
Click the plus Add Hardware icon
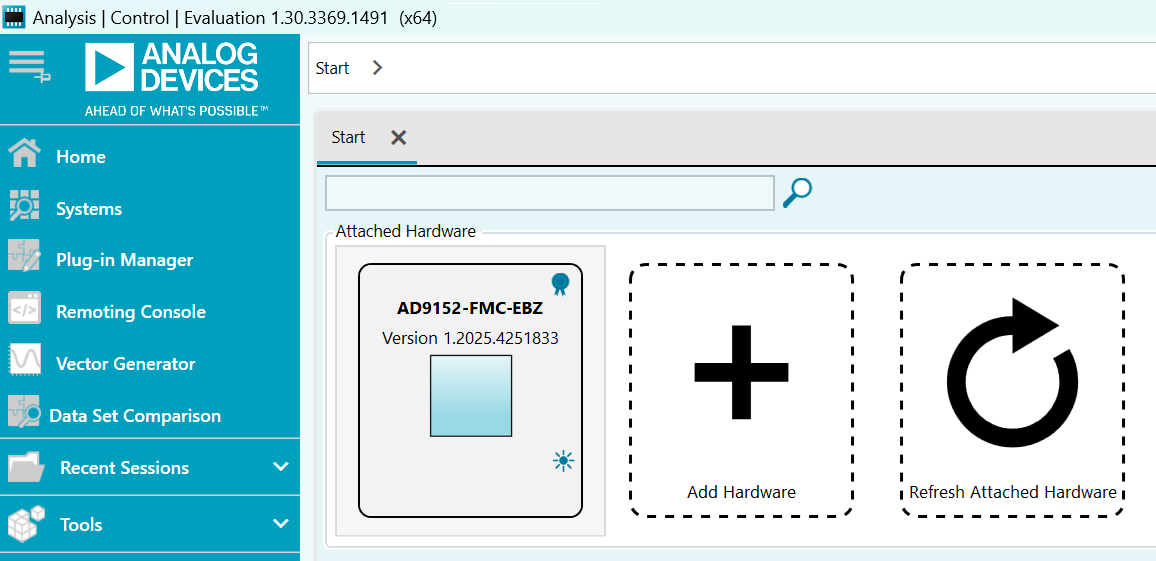(741, 372)
